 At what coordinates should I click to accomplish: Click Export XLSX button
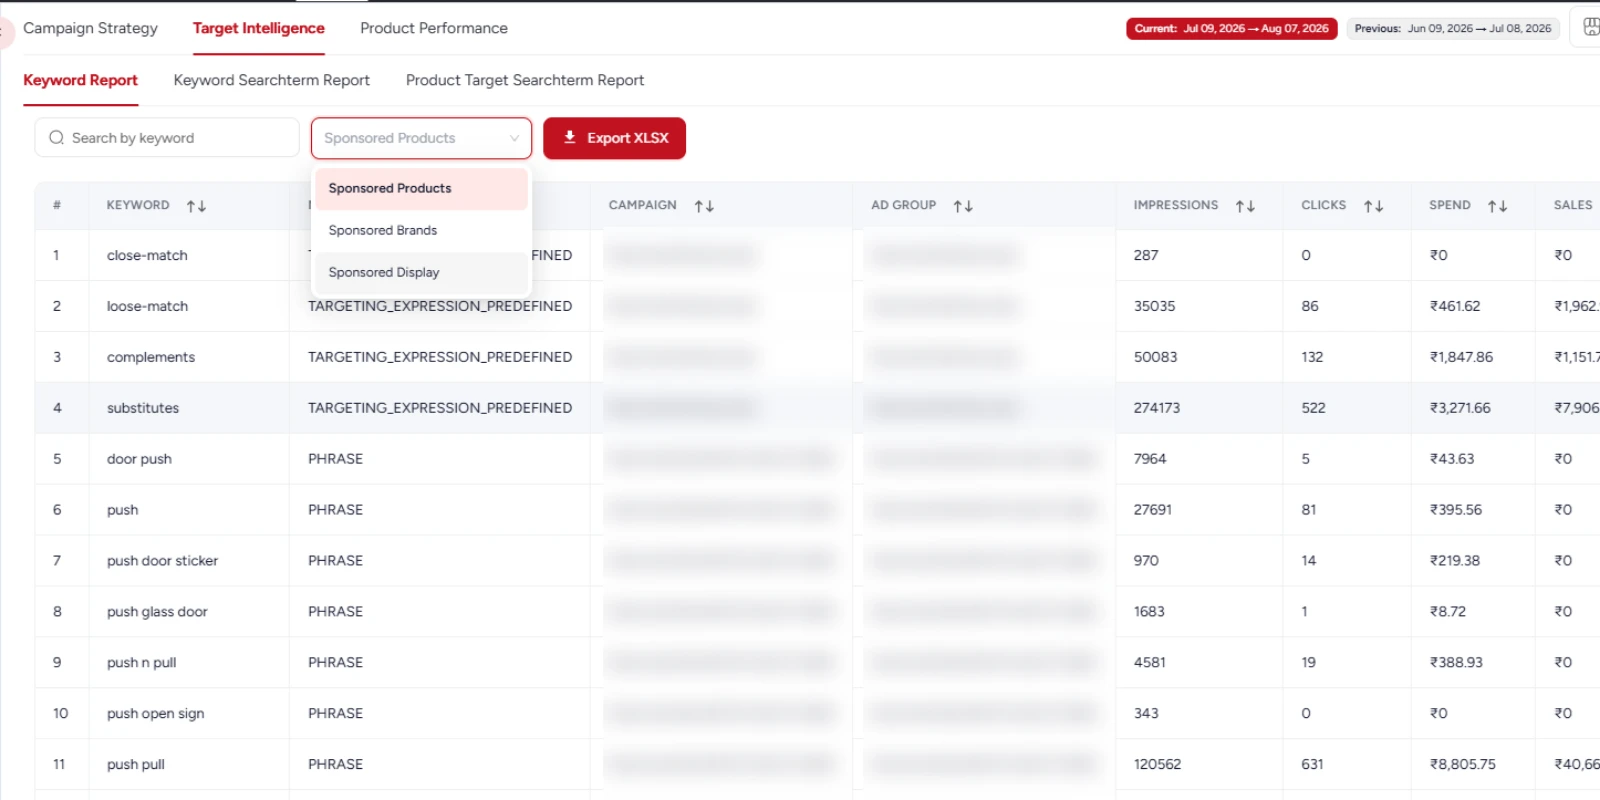614,138
